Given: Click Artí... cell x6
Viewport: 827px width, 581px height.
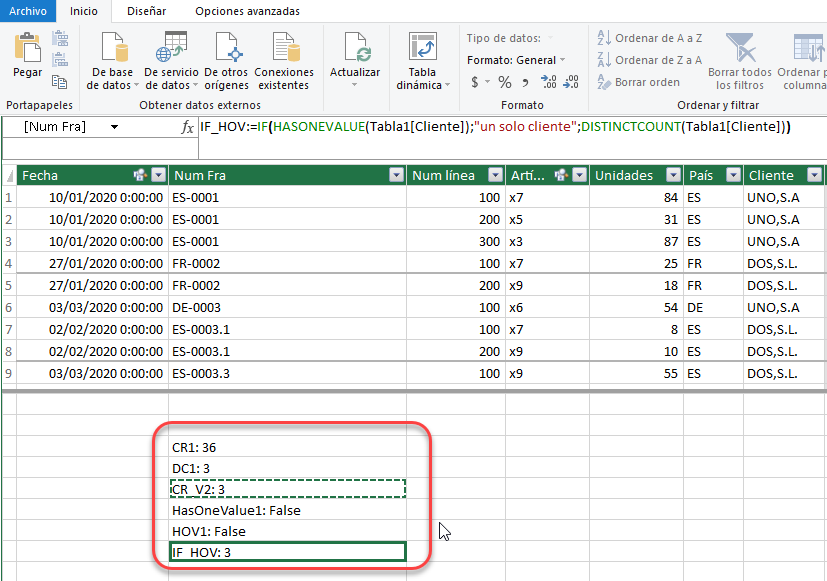Looking at the screenshot, I should pos(547,307).
